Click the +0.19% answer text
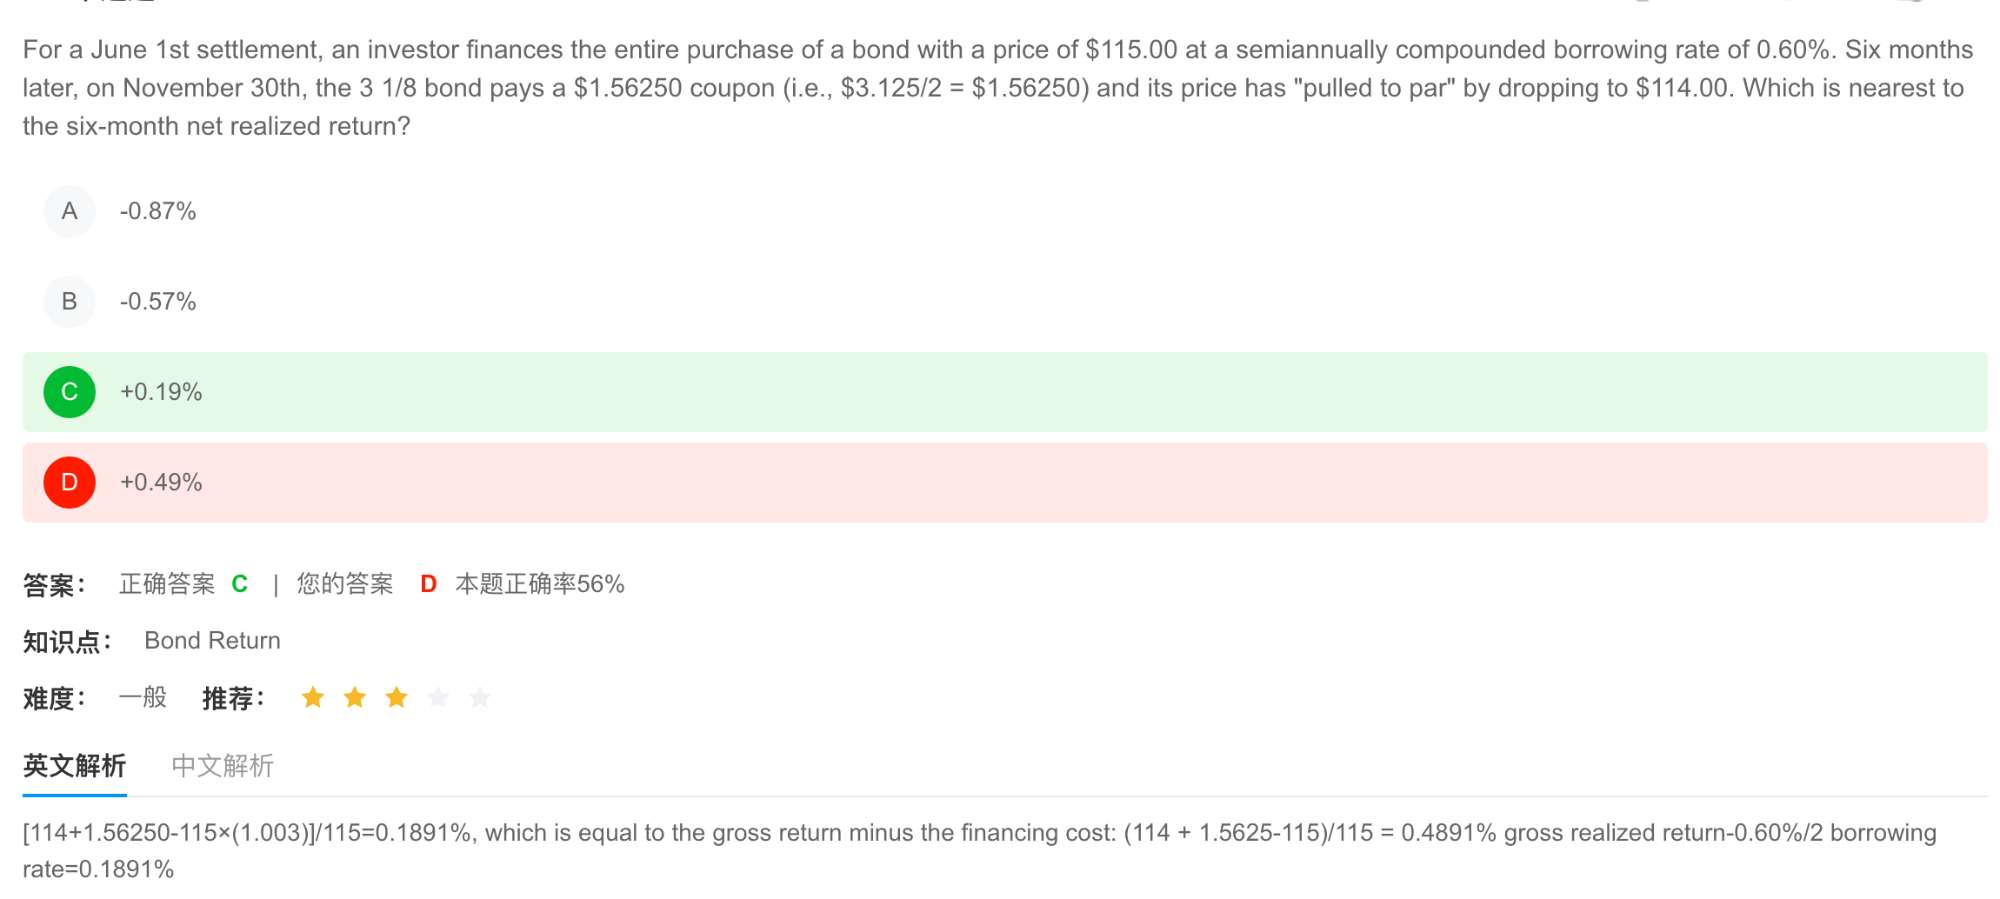This screenshot has height=899, width=2000. pyautogui.click(x=161, y=392)
